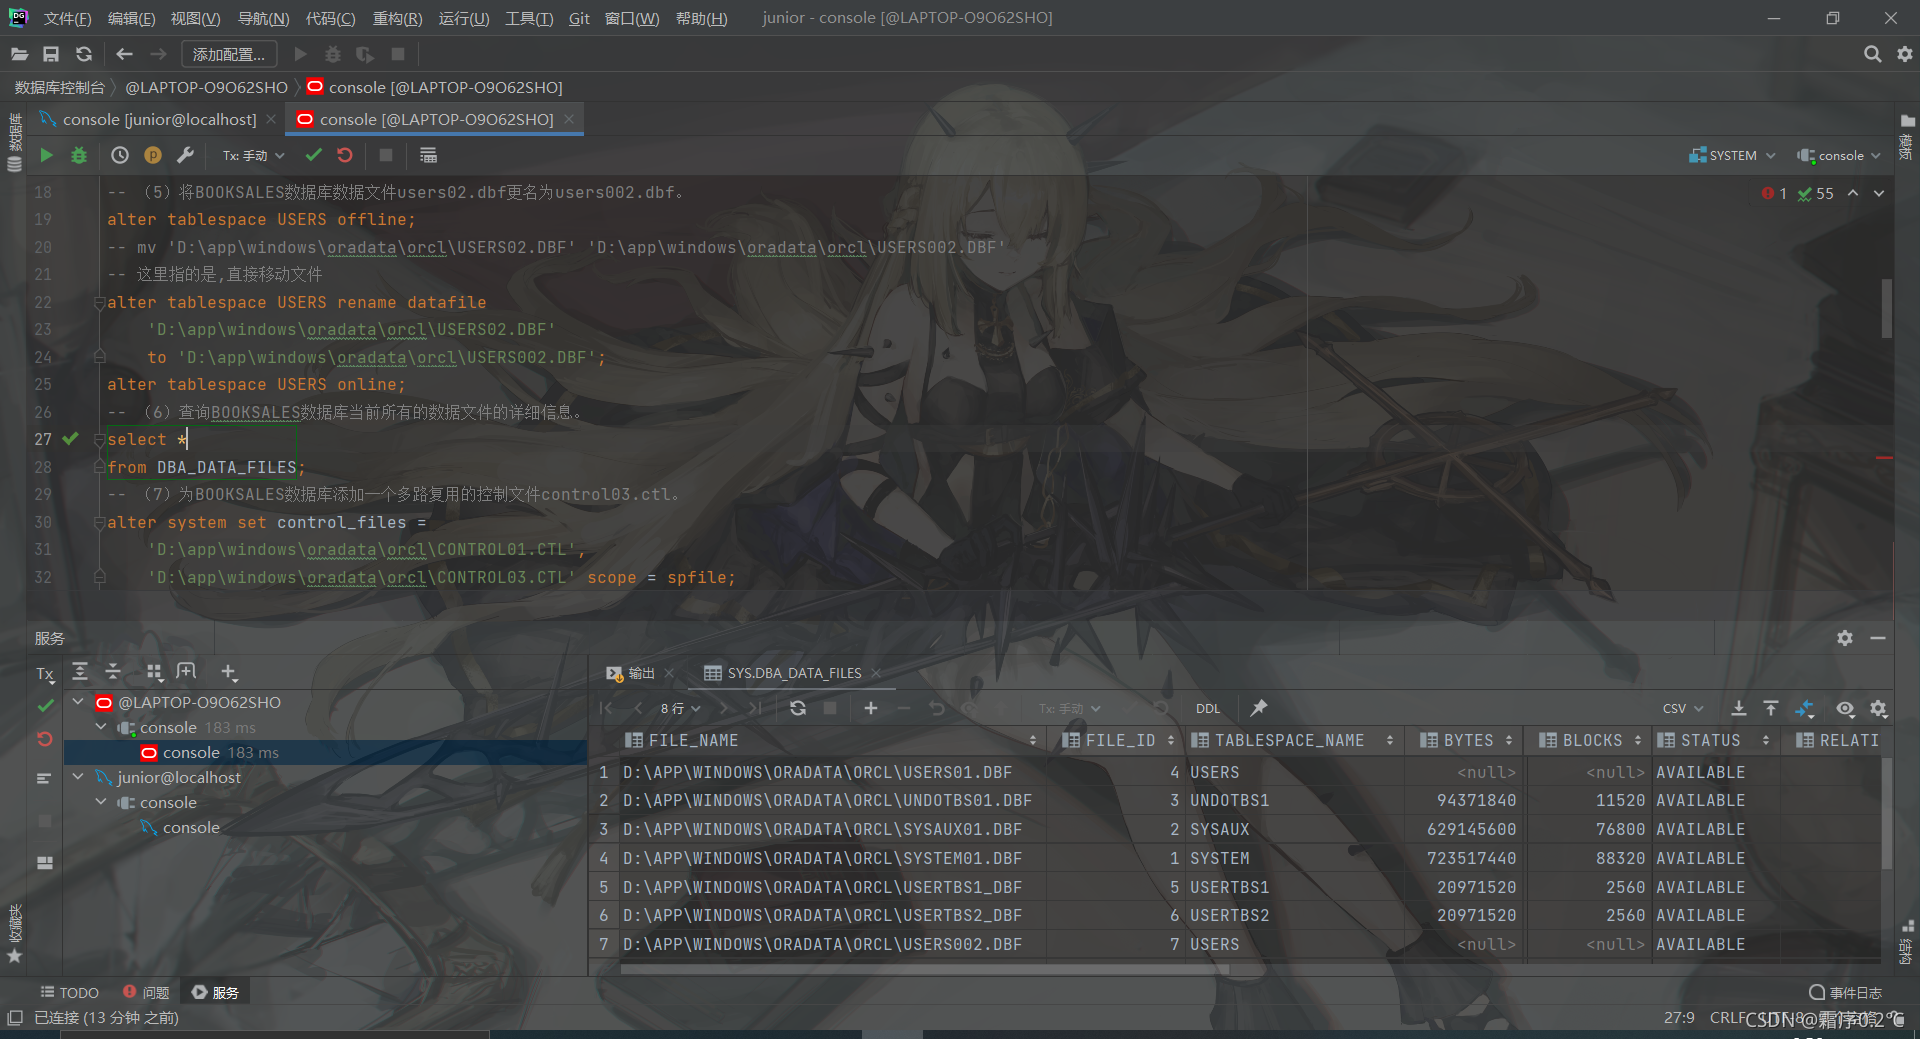Click the editor vertical scrollbar thumb
This screenshot has width=1920, height=1039.
tap(1887, 308)
